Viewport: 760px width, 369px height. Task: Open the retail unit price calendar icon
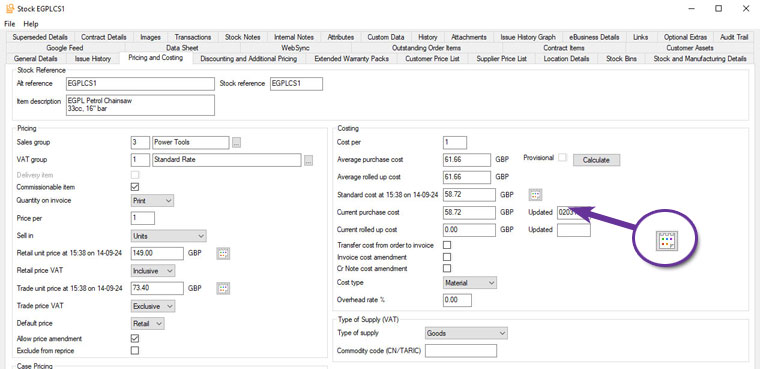223,254
